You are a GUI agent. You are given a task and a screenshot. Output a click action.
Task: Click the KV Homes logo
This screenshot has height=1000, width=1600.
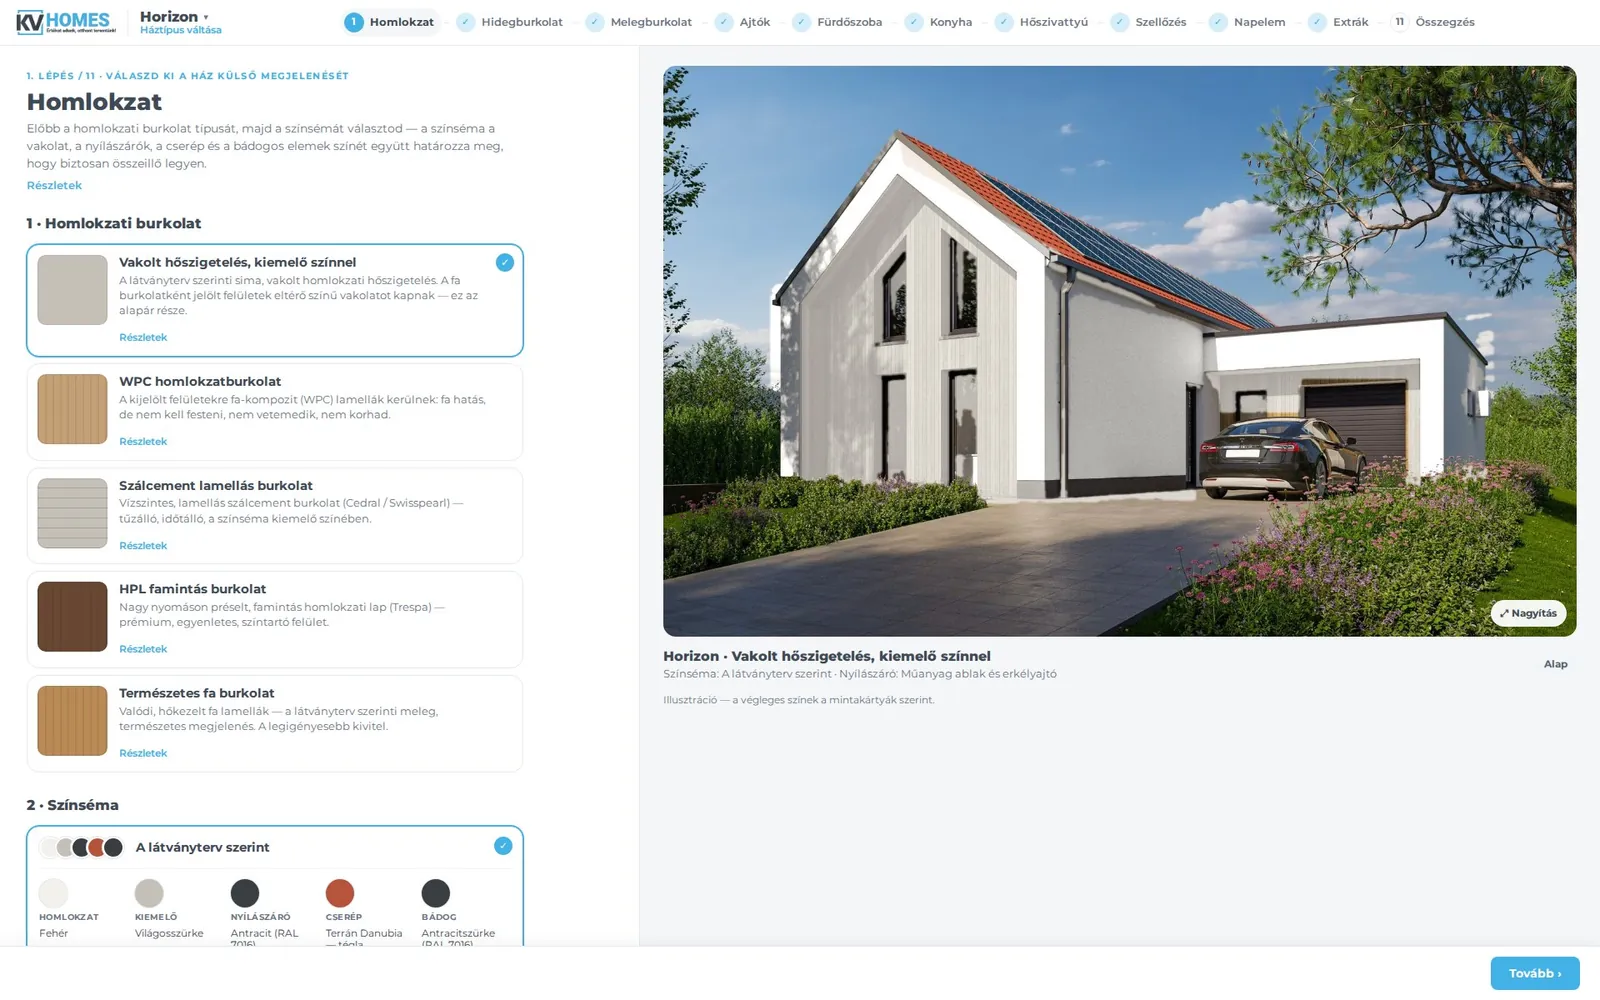click(65, 22)
